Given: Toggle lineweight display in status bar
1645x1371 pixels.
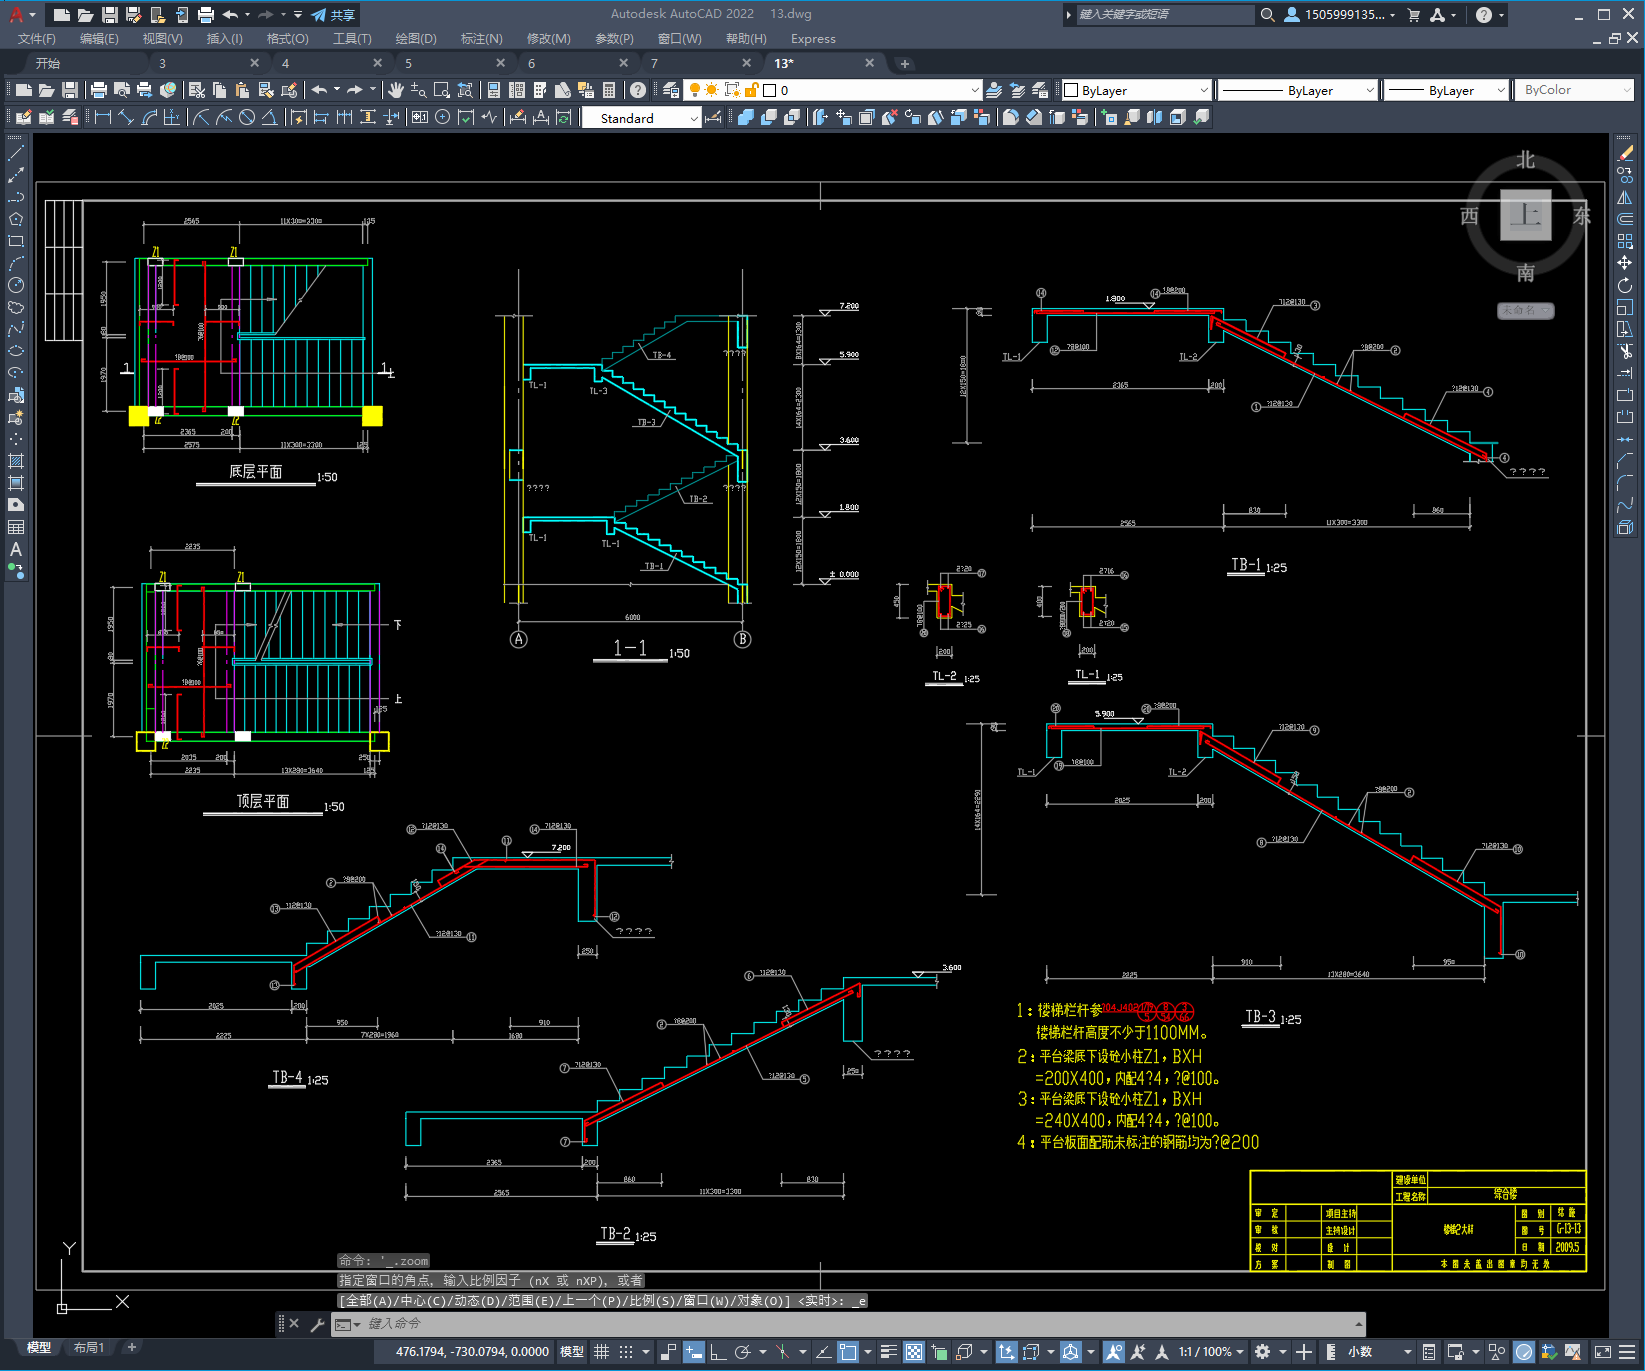Looking at the screenshot, I should click(x=888, y=1352).
